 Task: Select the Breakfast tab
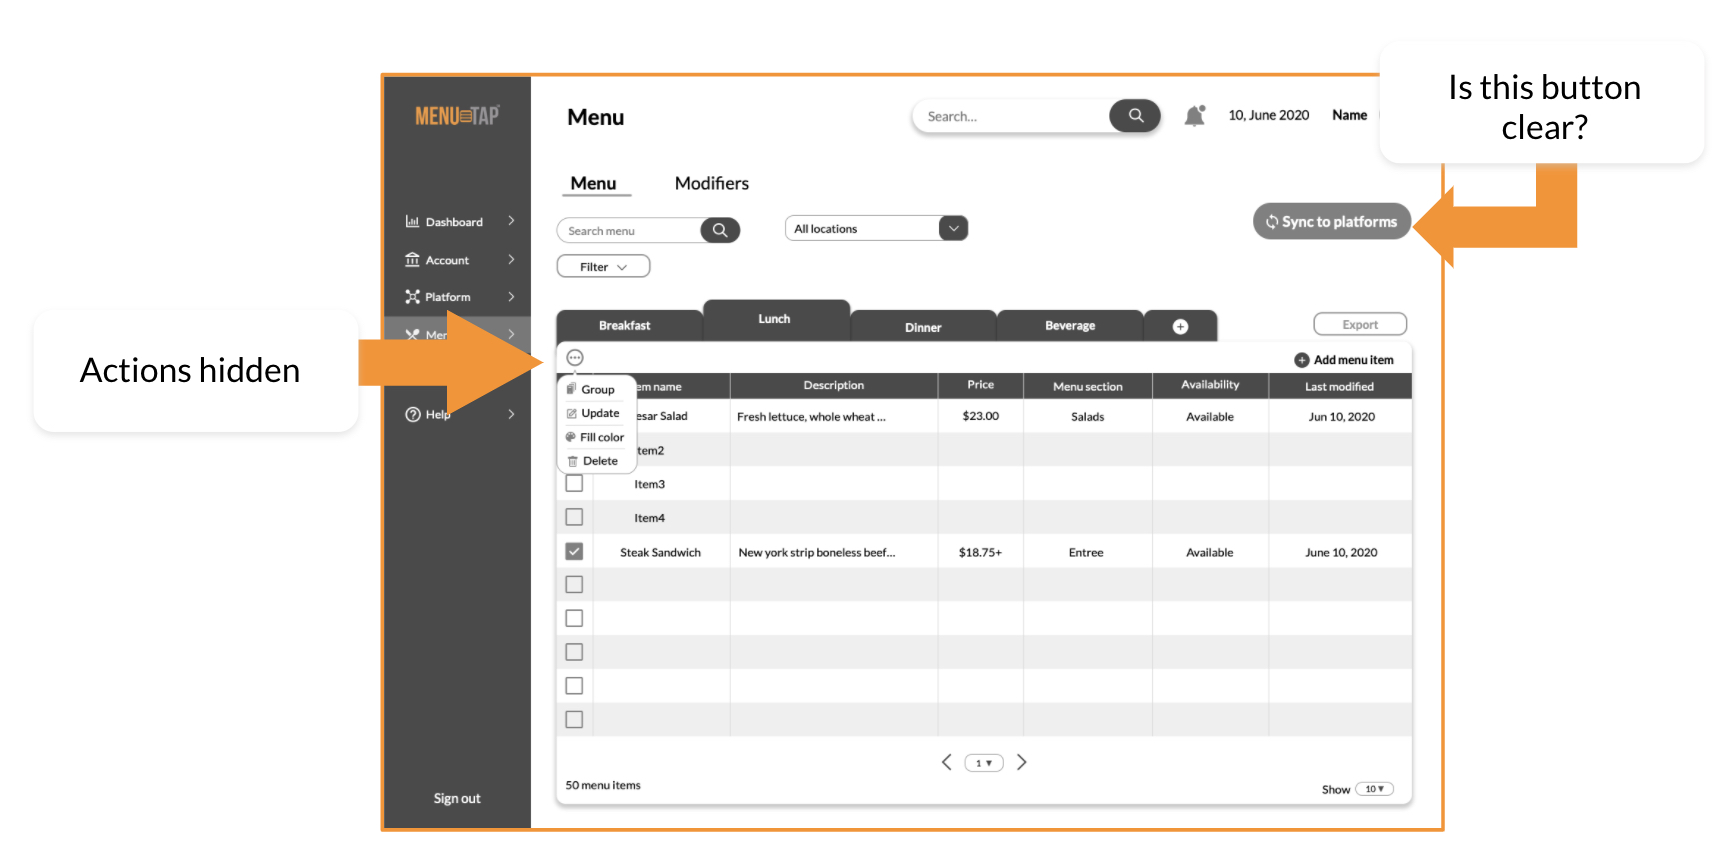click(629, 326)
